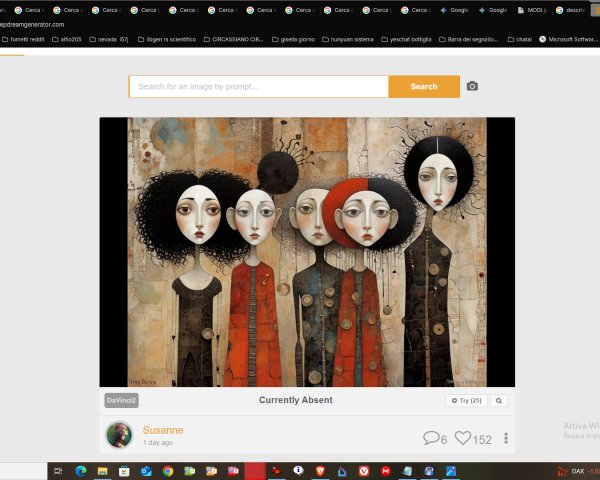Switch to the first 'Cerca' browser tab

28,9
